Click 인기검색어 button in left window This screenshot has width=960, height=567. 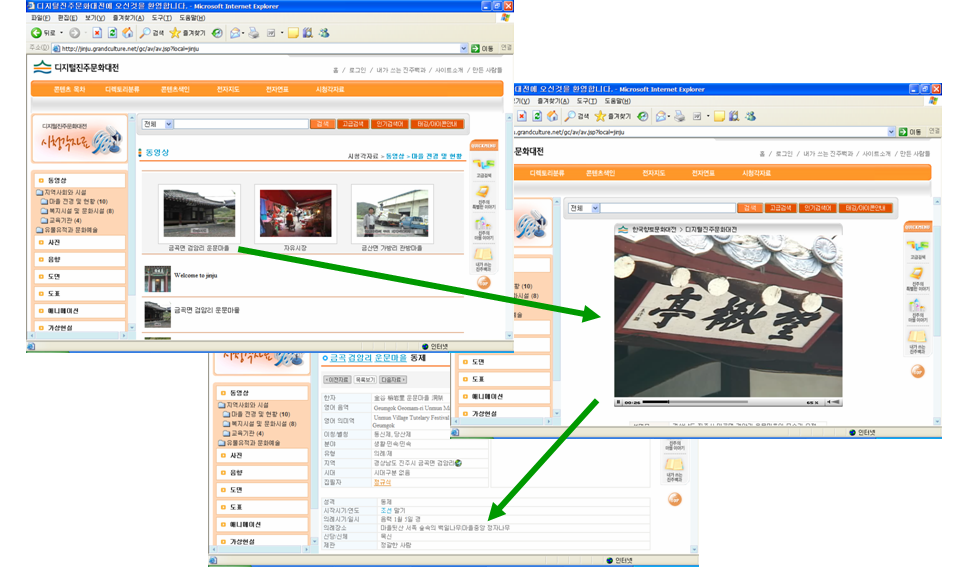tap(389, 124)
